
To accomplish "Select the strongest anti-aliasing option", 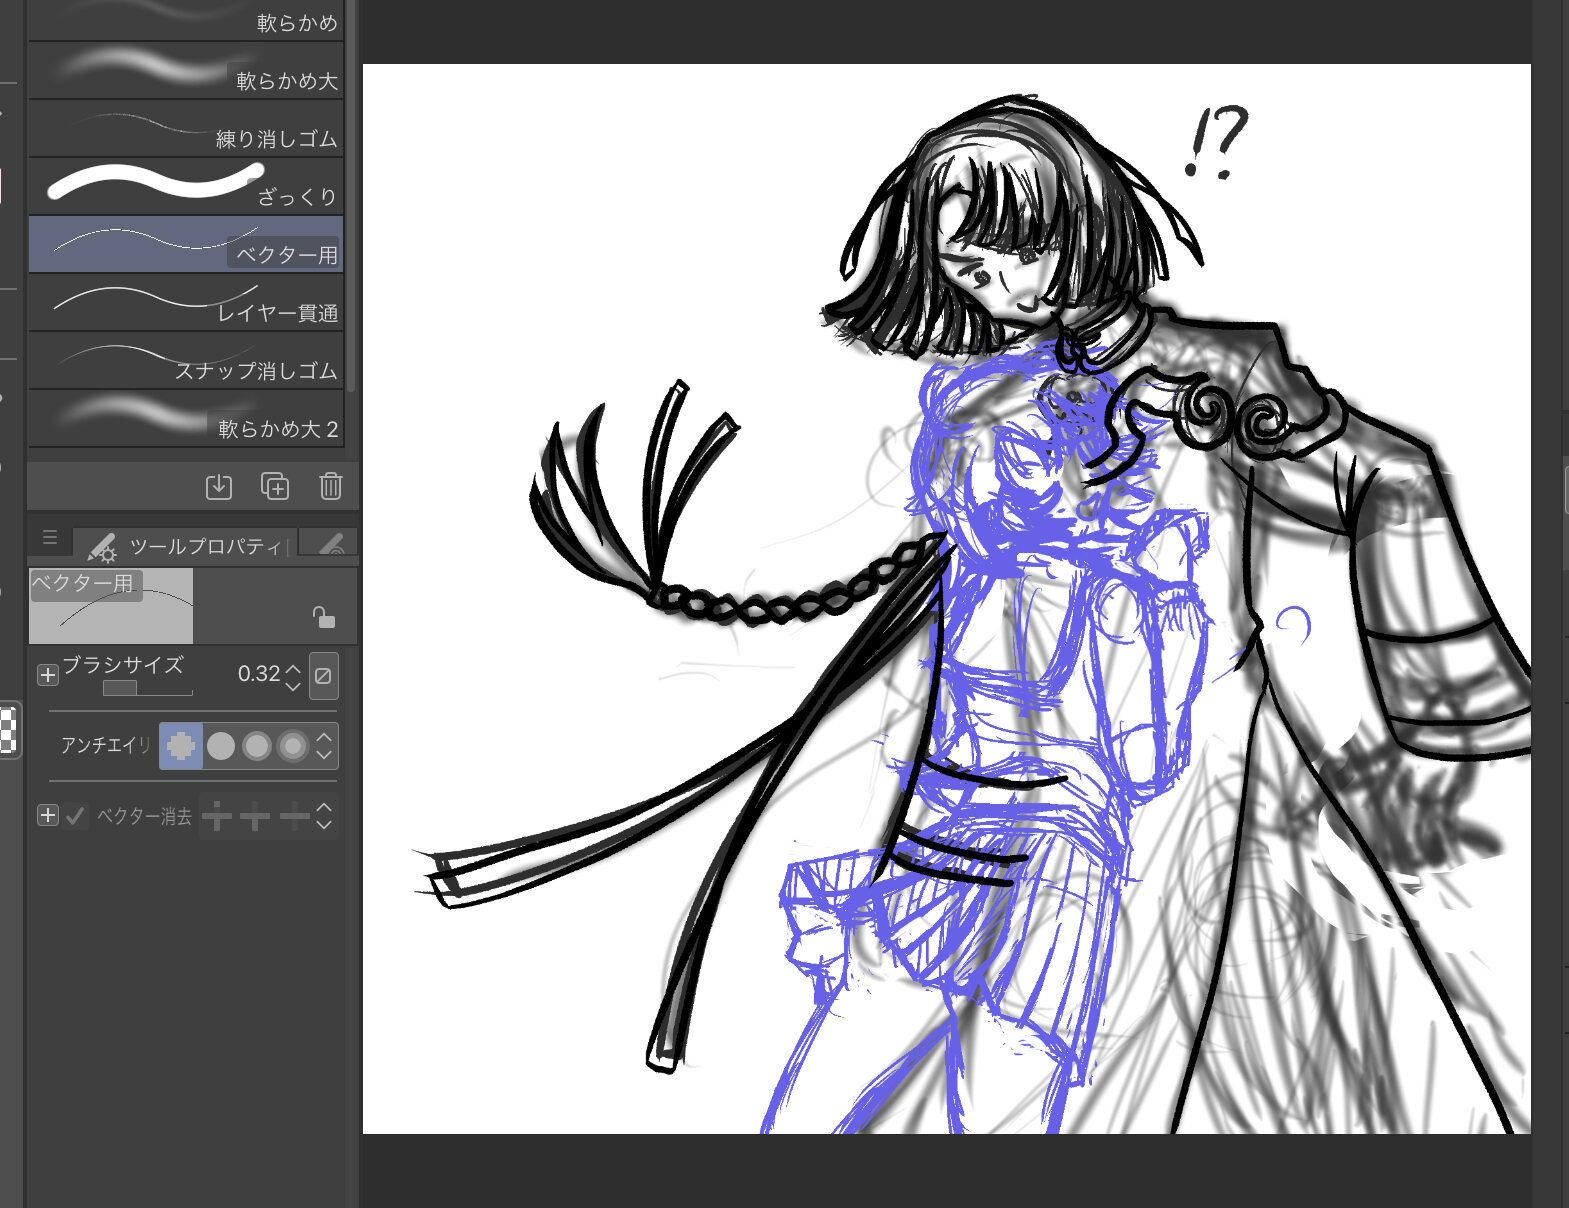I will pyautogui.click(x=293, y=746).
